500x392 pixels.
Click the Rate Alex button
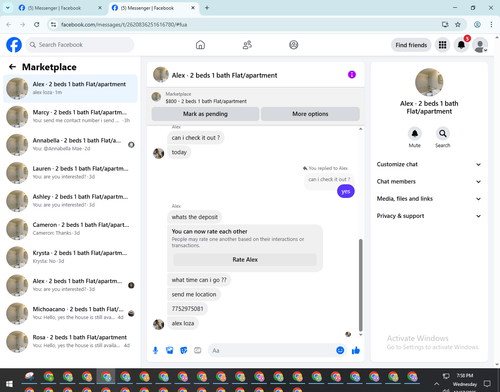click(x=245, y=259)
